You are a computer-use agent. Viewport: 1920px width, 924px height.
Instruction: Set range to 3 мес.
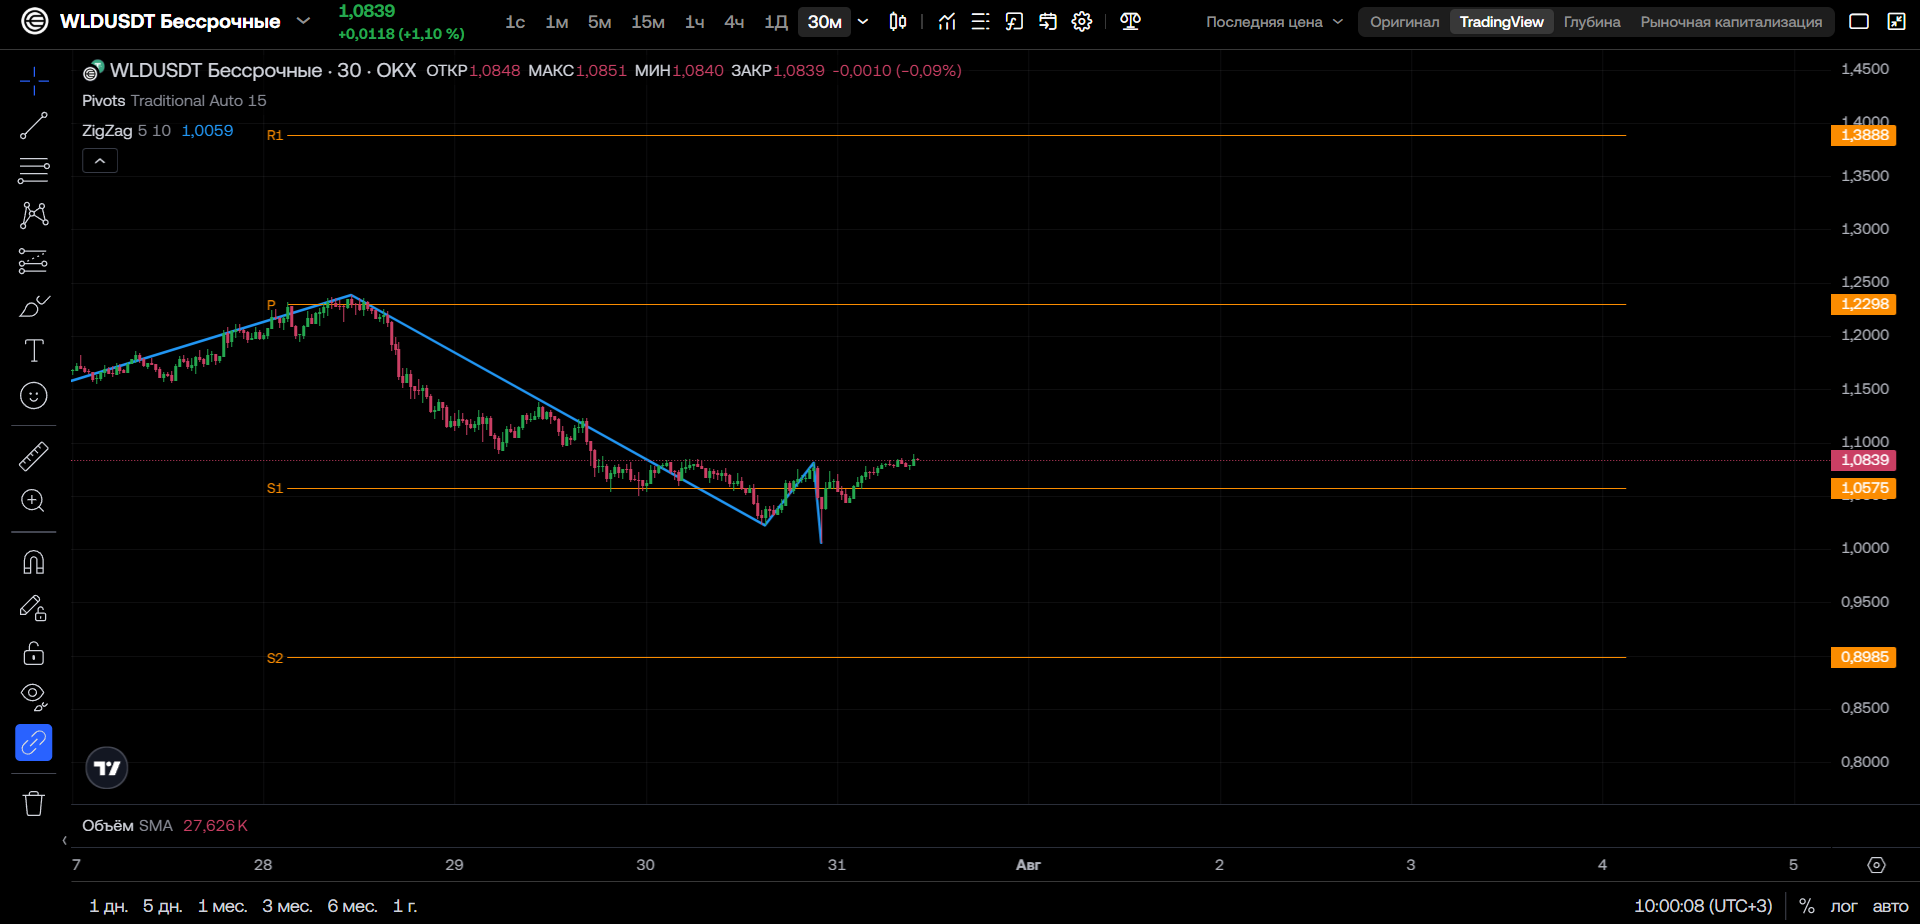pos(287,906)
